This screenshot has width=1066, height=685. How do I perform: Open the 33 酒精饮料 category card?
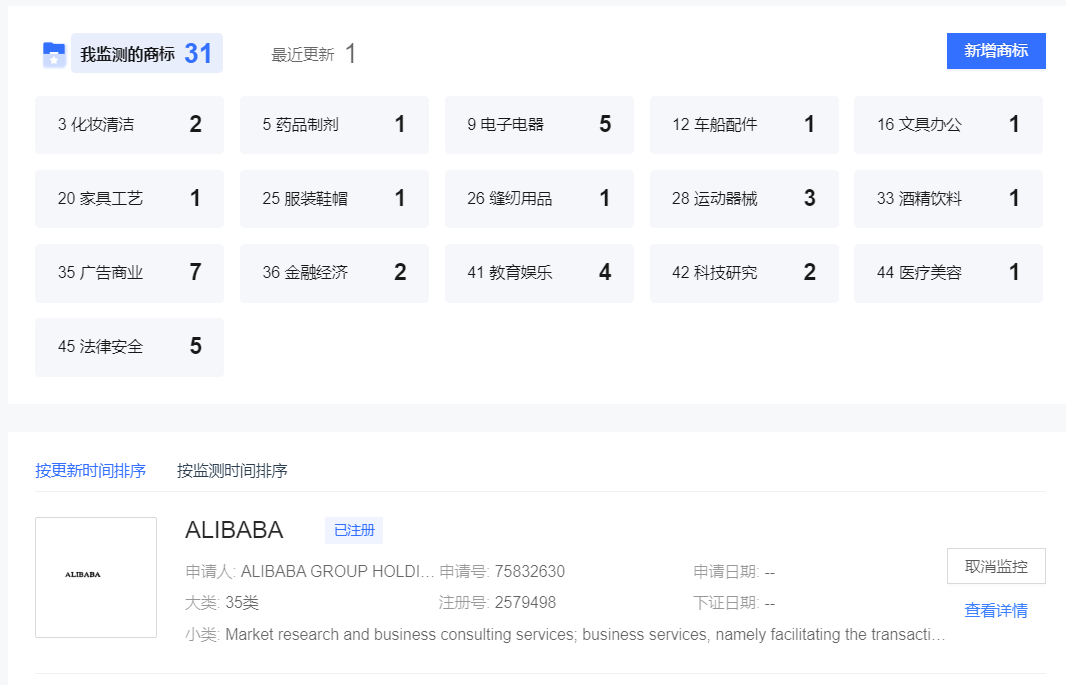[948, 198]
